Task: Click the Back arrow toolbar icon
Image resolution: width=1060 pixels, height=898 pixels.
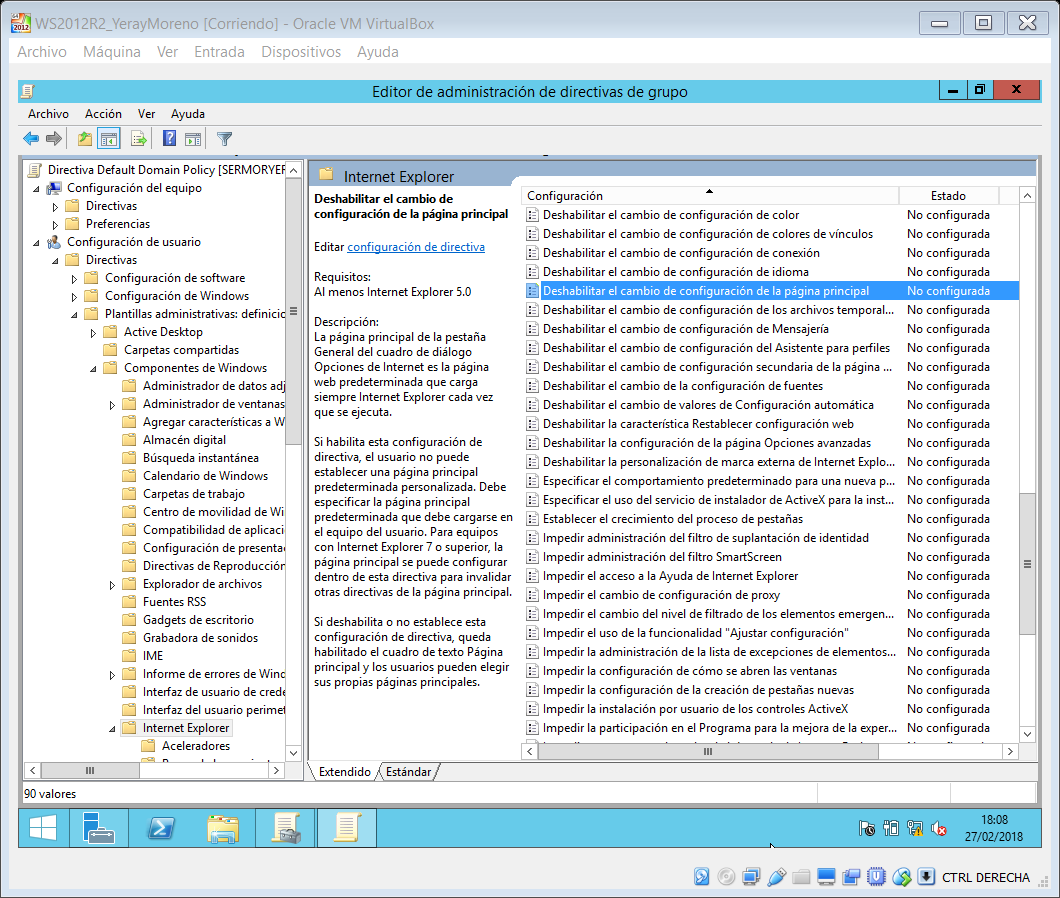Action: point(31,139)
